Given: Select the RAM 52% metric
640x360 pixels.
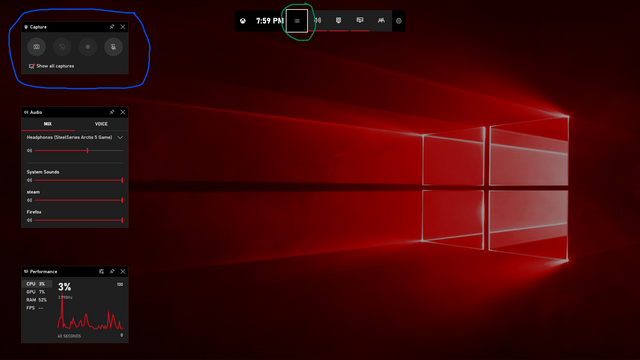Looking at the screenshot, I should pyautogui.click(x=37, y=300).
